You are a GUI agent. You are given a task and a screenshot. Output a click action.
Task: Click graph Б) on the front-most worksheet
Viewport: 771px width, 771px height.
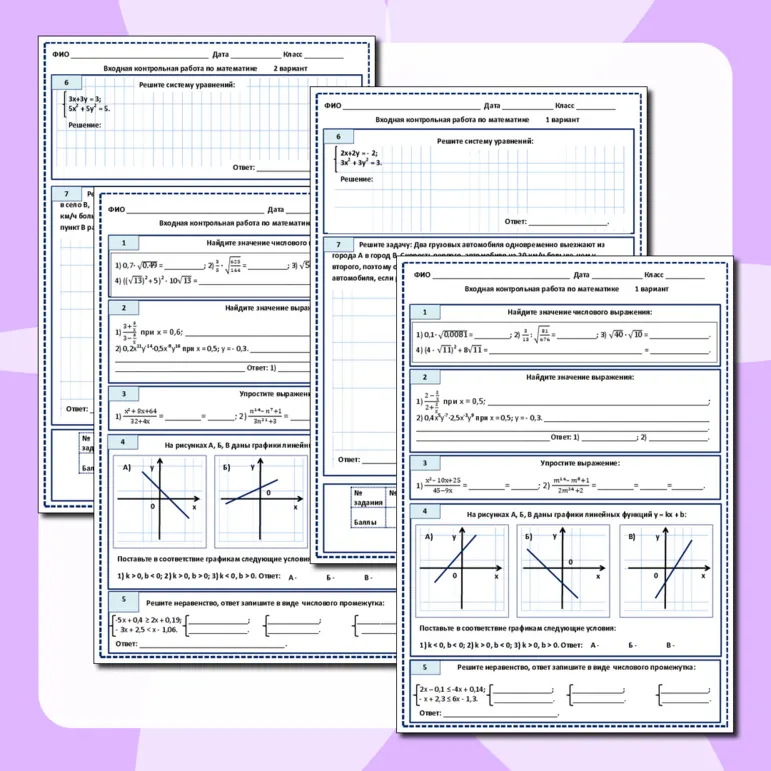coord(563,570)
